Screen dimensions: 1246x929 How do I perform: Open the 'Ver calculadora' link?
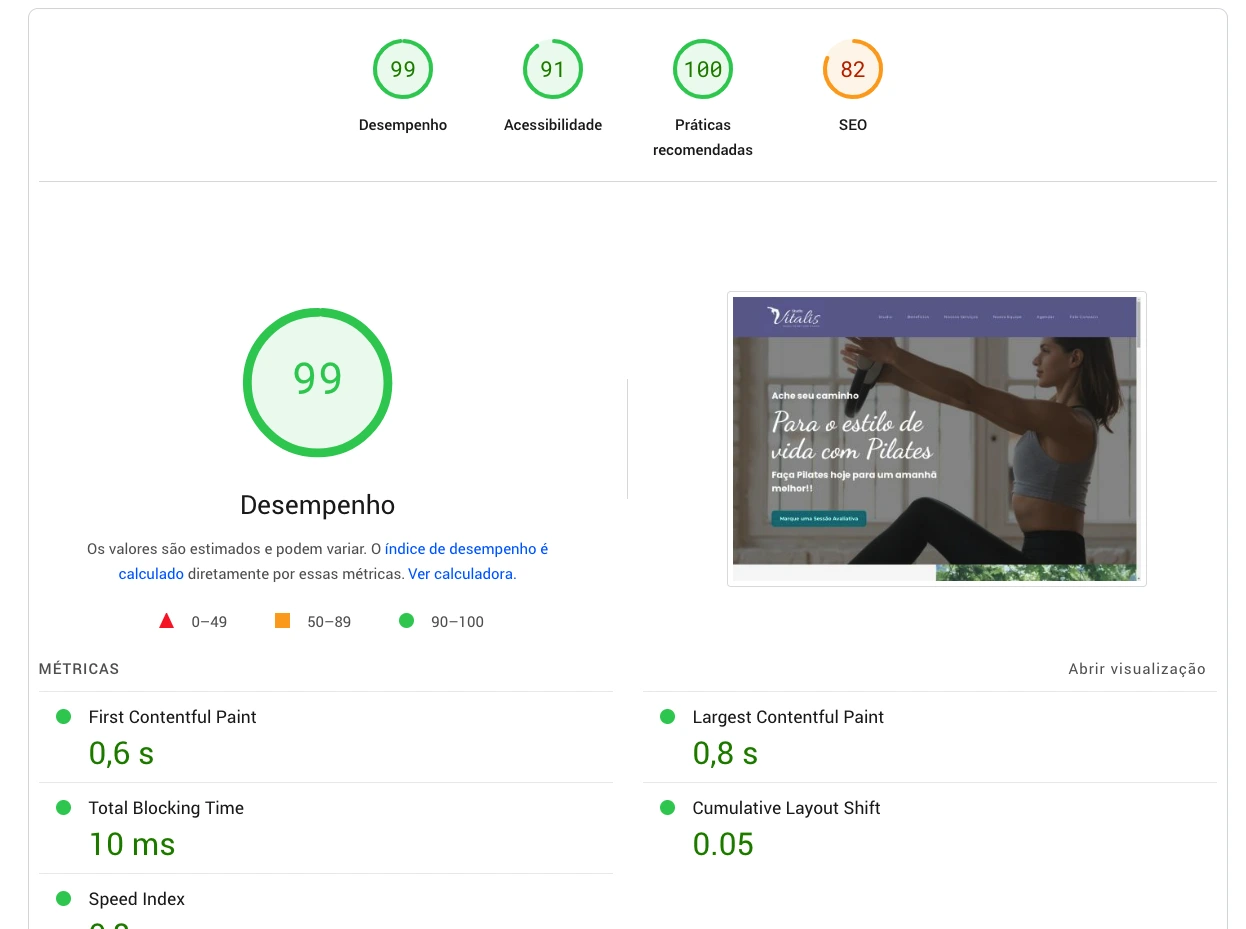tap(460, 574)
